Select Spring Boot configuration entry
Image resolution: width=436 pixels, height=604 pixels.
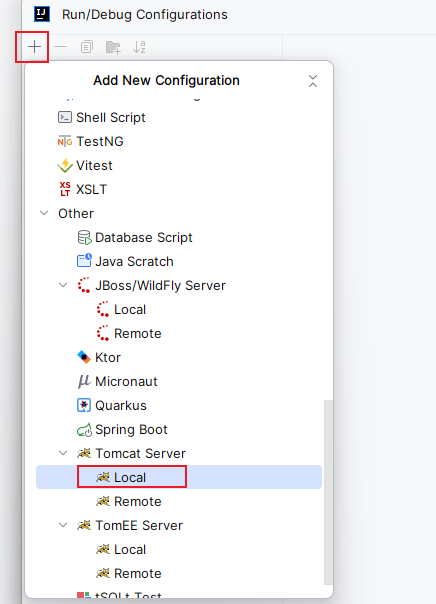point(131,430)
